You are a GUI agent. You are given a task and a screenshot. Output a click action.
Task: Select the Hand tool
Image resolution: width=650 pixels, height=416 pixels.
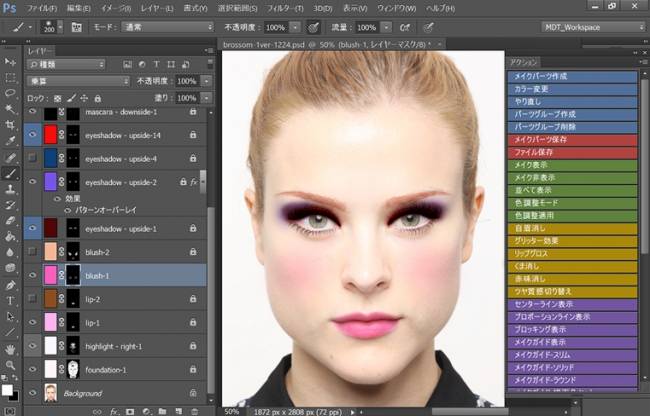coord(10,349)
